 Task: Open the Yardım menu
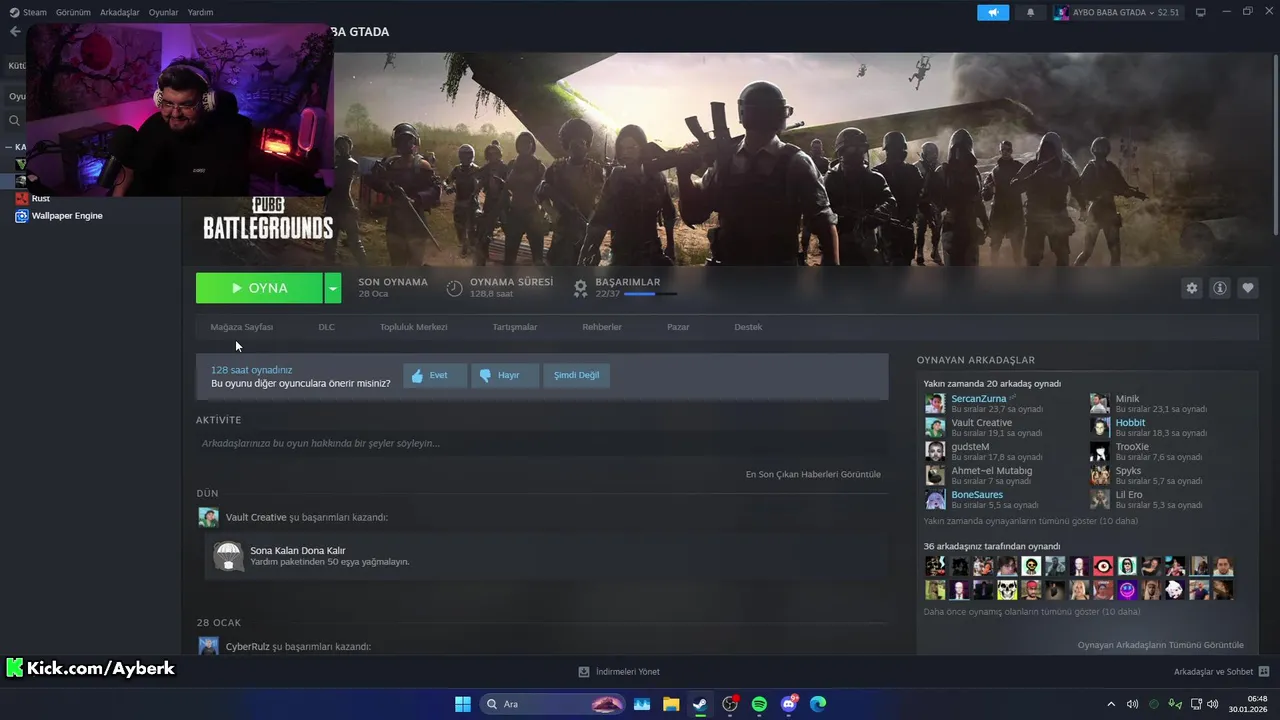200,12
